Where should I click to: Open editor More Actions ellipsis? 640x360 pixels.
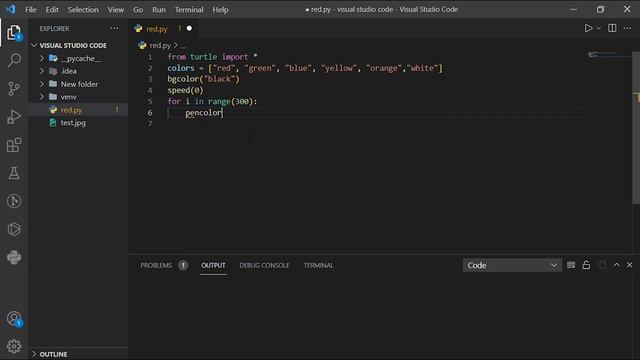[x=627, y=28]
